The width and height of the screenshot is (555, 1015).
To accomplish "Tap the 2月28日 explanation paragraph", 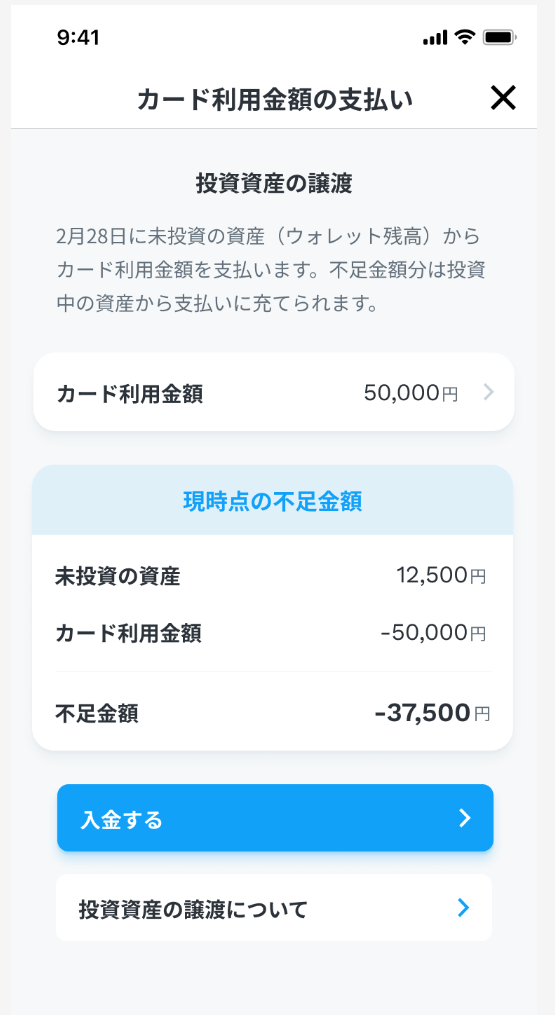I will coord(271,270).
